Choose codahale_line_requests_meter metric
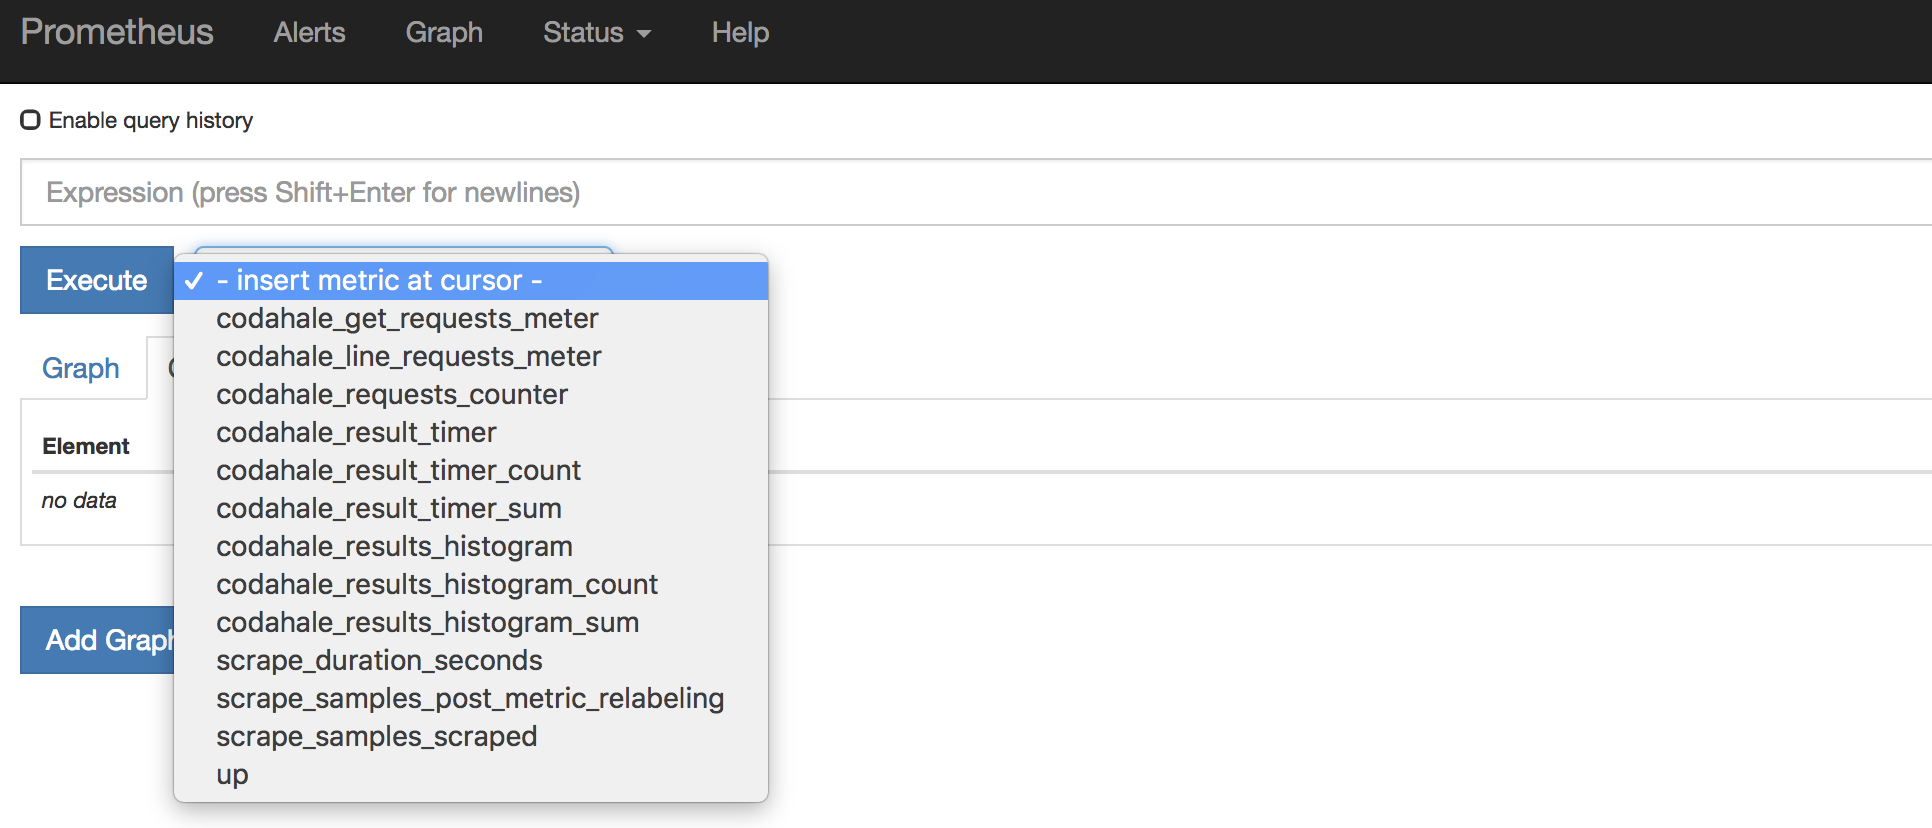 (471, 357)
